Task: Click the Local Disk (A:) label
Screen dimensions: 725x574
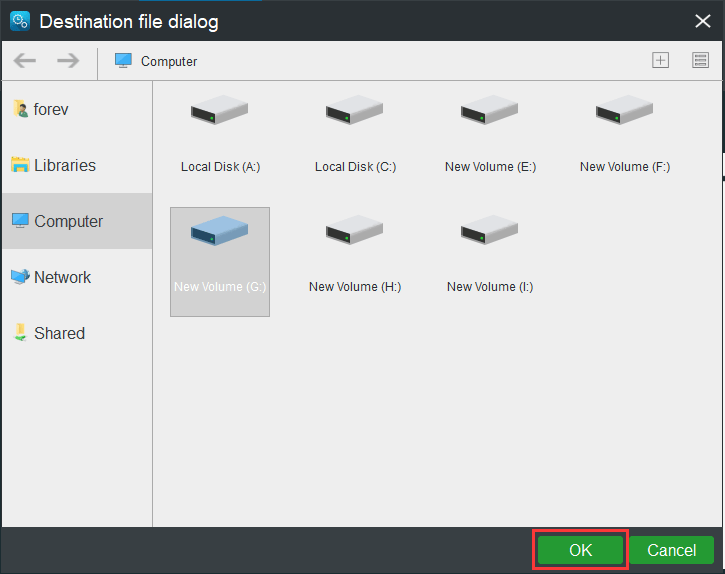Action: tap(221, 167)
